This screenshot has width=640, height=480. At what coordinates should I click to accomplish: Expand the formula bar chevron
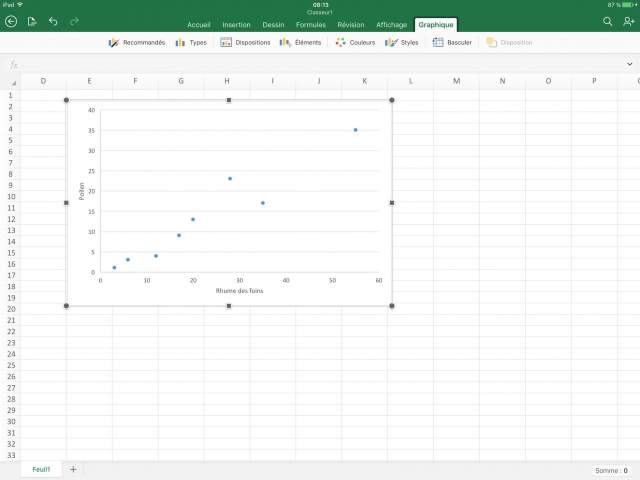coord(629,64)
